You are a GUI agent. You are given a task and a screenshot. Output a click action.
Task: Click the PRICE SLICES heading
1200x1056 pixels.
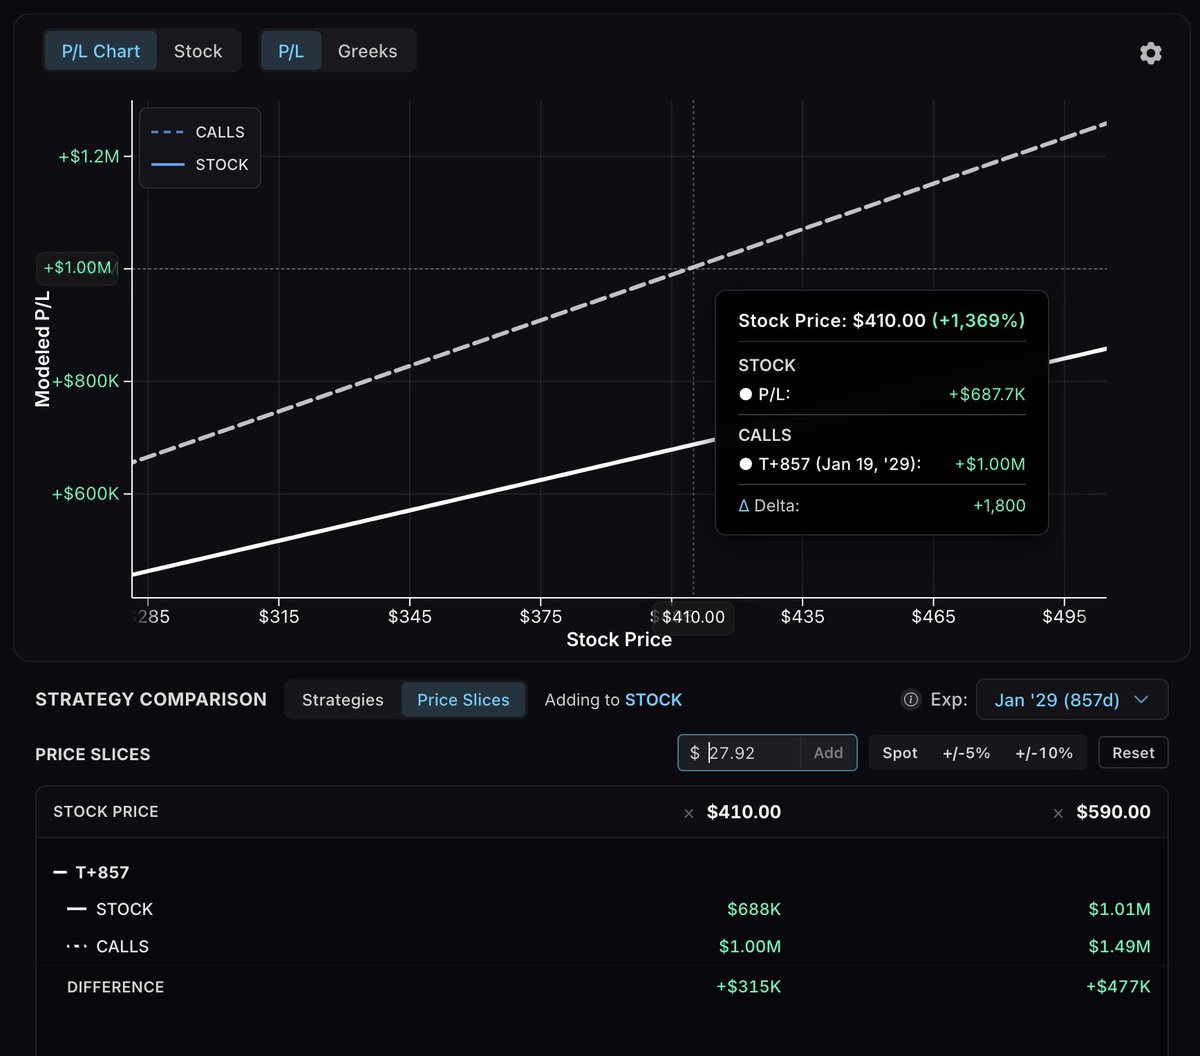(93, 754)
